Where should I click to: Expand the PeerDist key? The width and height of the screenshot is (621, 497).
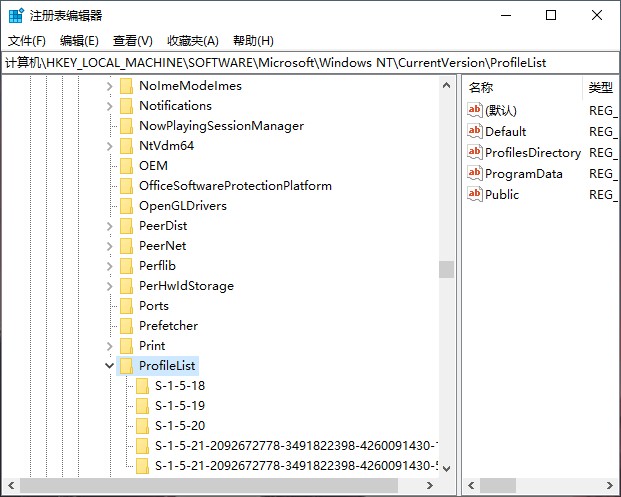(110, 226)
